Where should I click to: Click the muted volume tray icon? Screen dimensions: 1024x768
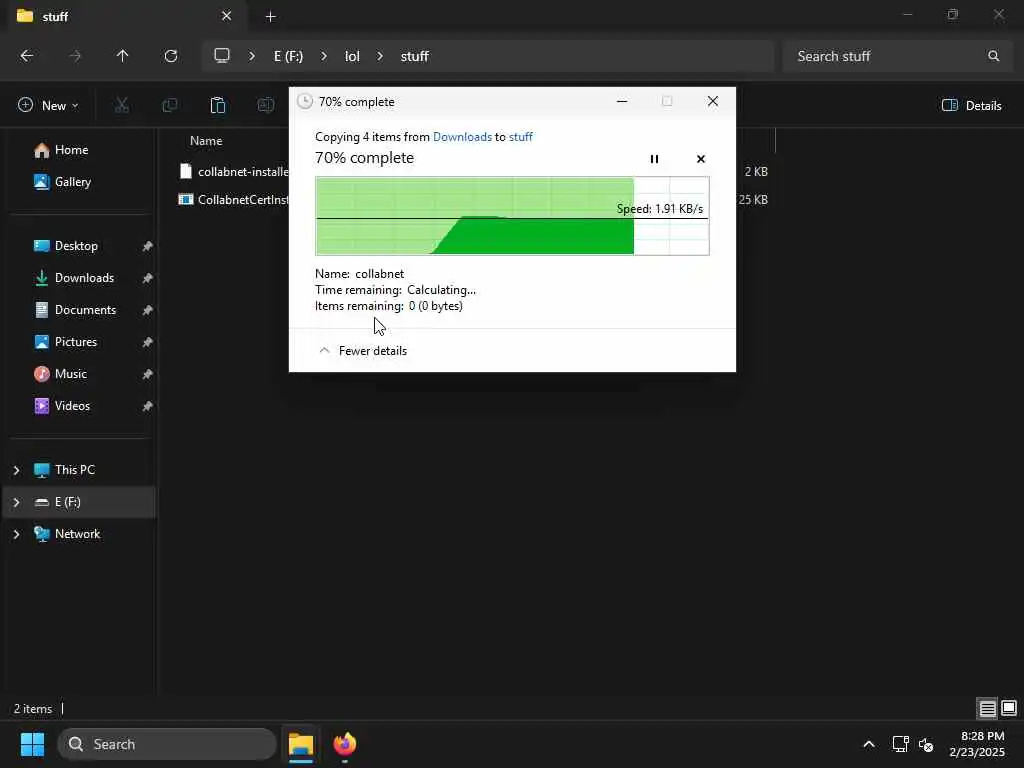pyautogui.click(x=926, y=744)
